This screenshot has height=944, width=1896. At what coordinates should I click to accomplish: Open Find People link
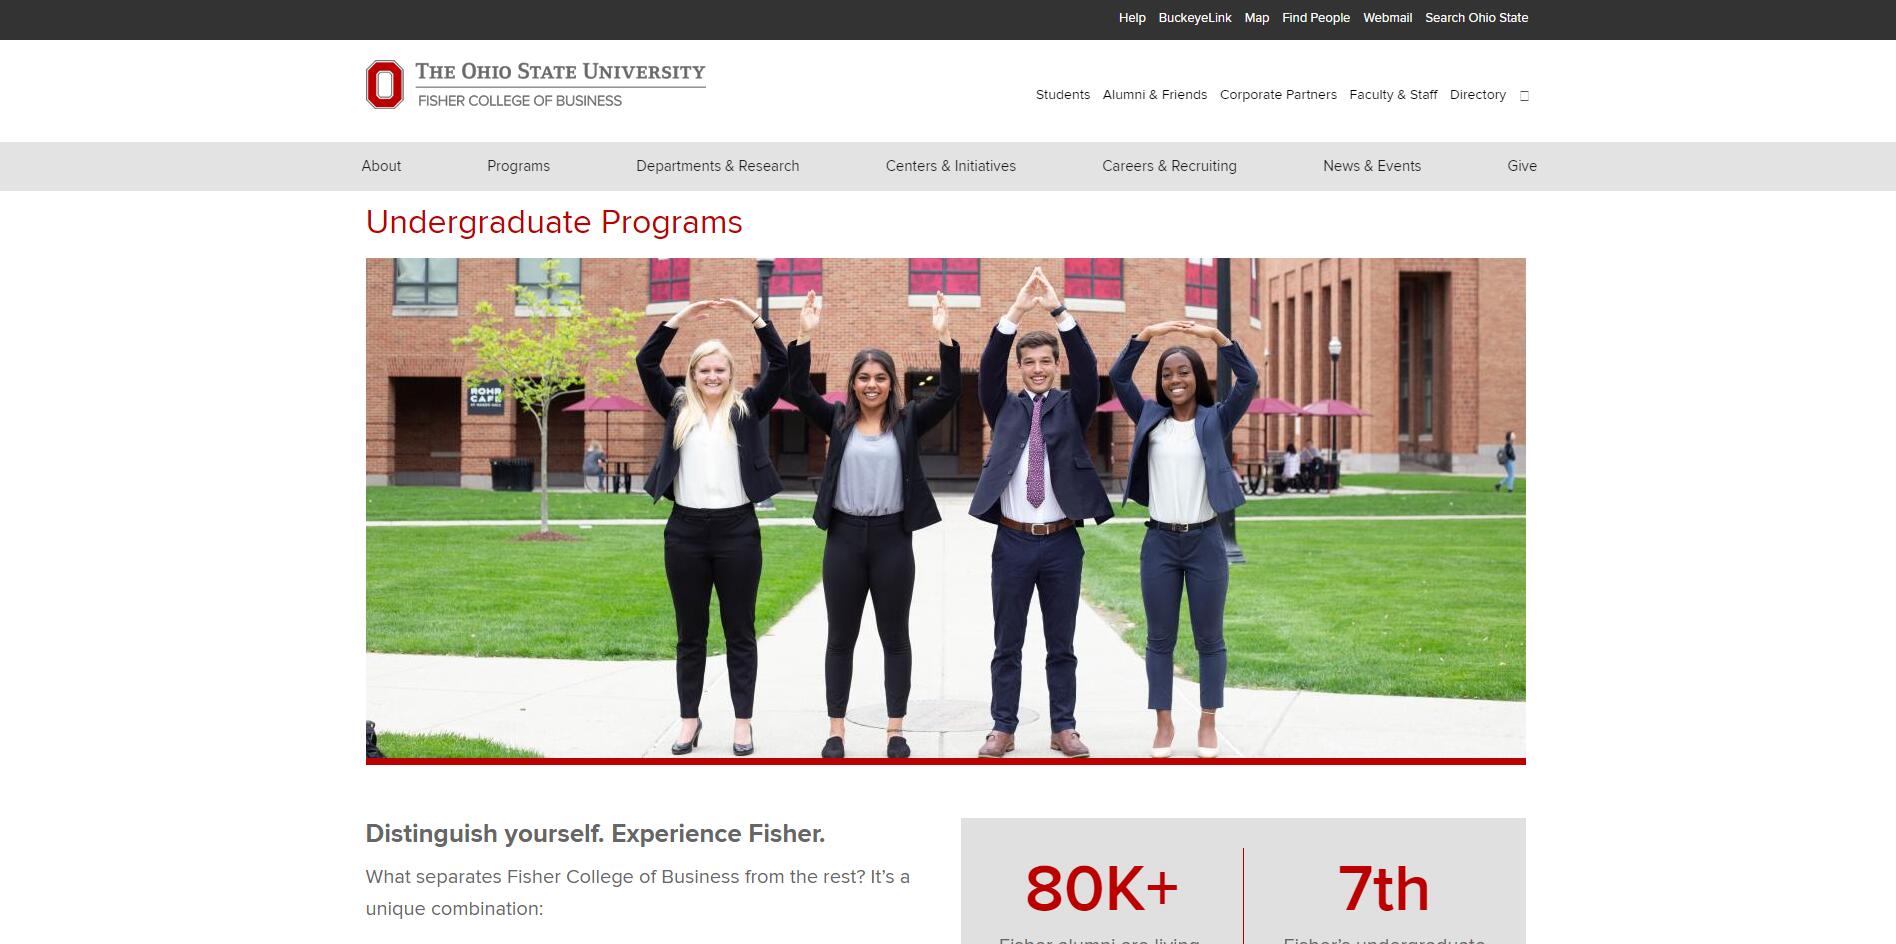click(x=1315, y=18)
